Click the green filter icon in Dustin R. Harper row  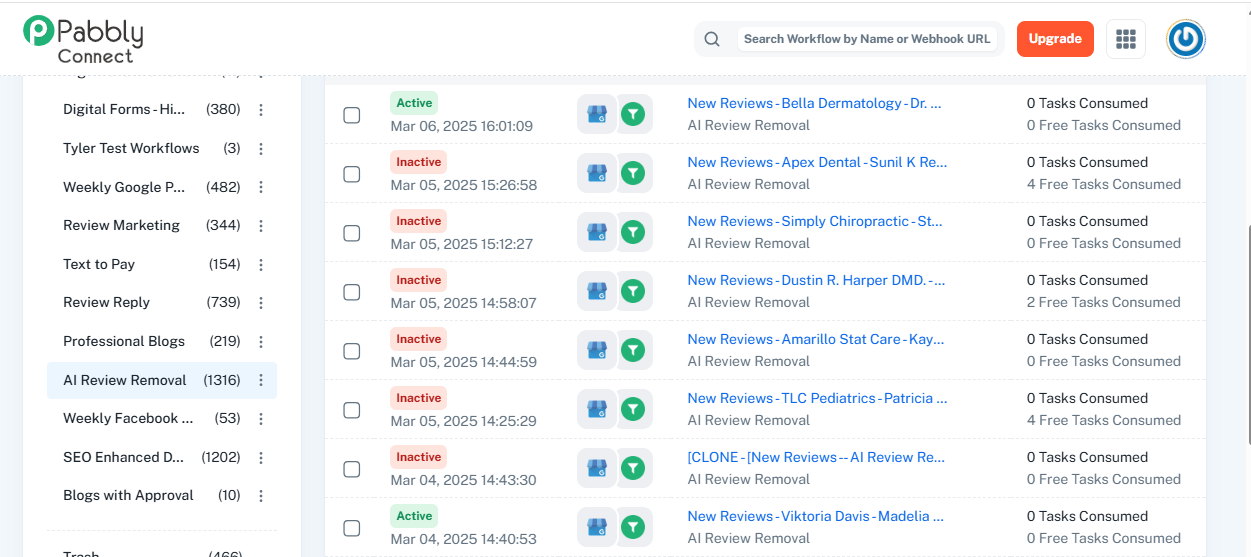pyautogui.click(x=633, y=291)
